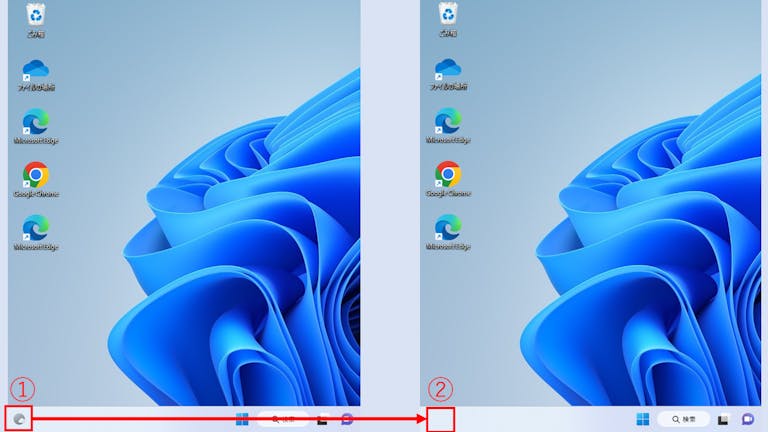Open Chat icon on left desktop taskbar

pyautogui.click(x=347, y=419)
